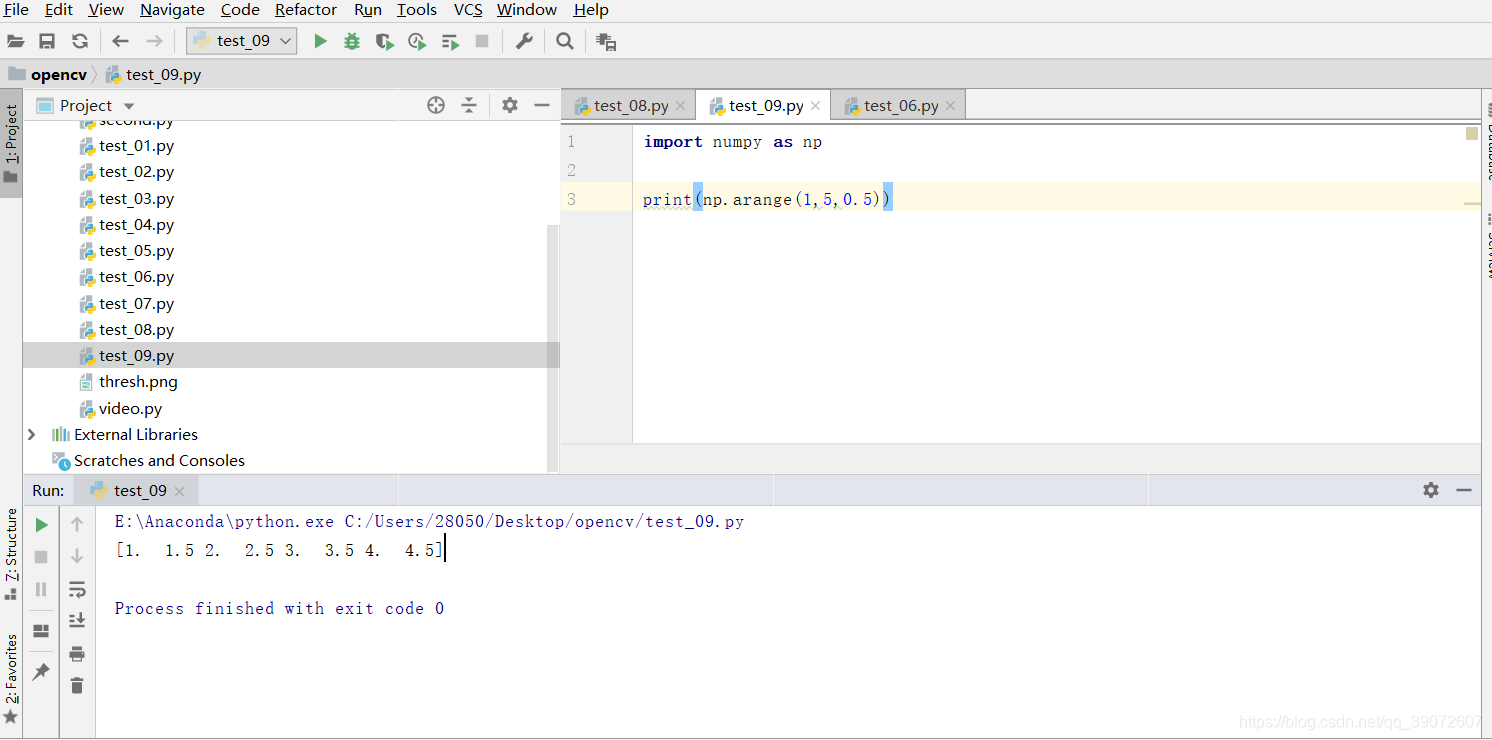This screenshot has height=740, width=1492.
Task: Click the Python console toolbar icon
Action: 606,41
